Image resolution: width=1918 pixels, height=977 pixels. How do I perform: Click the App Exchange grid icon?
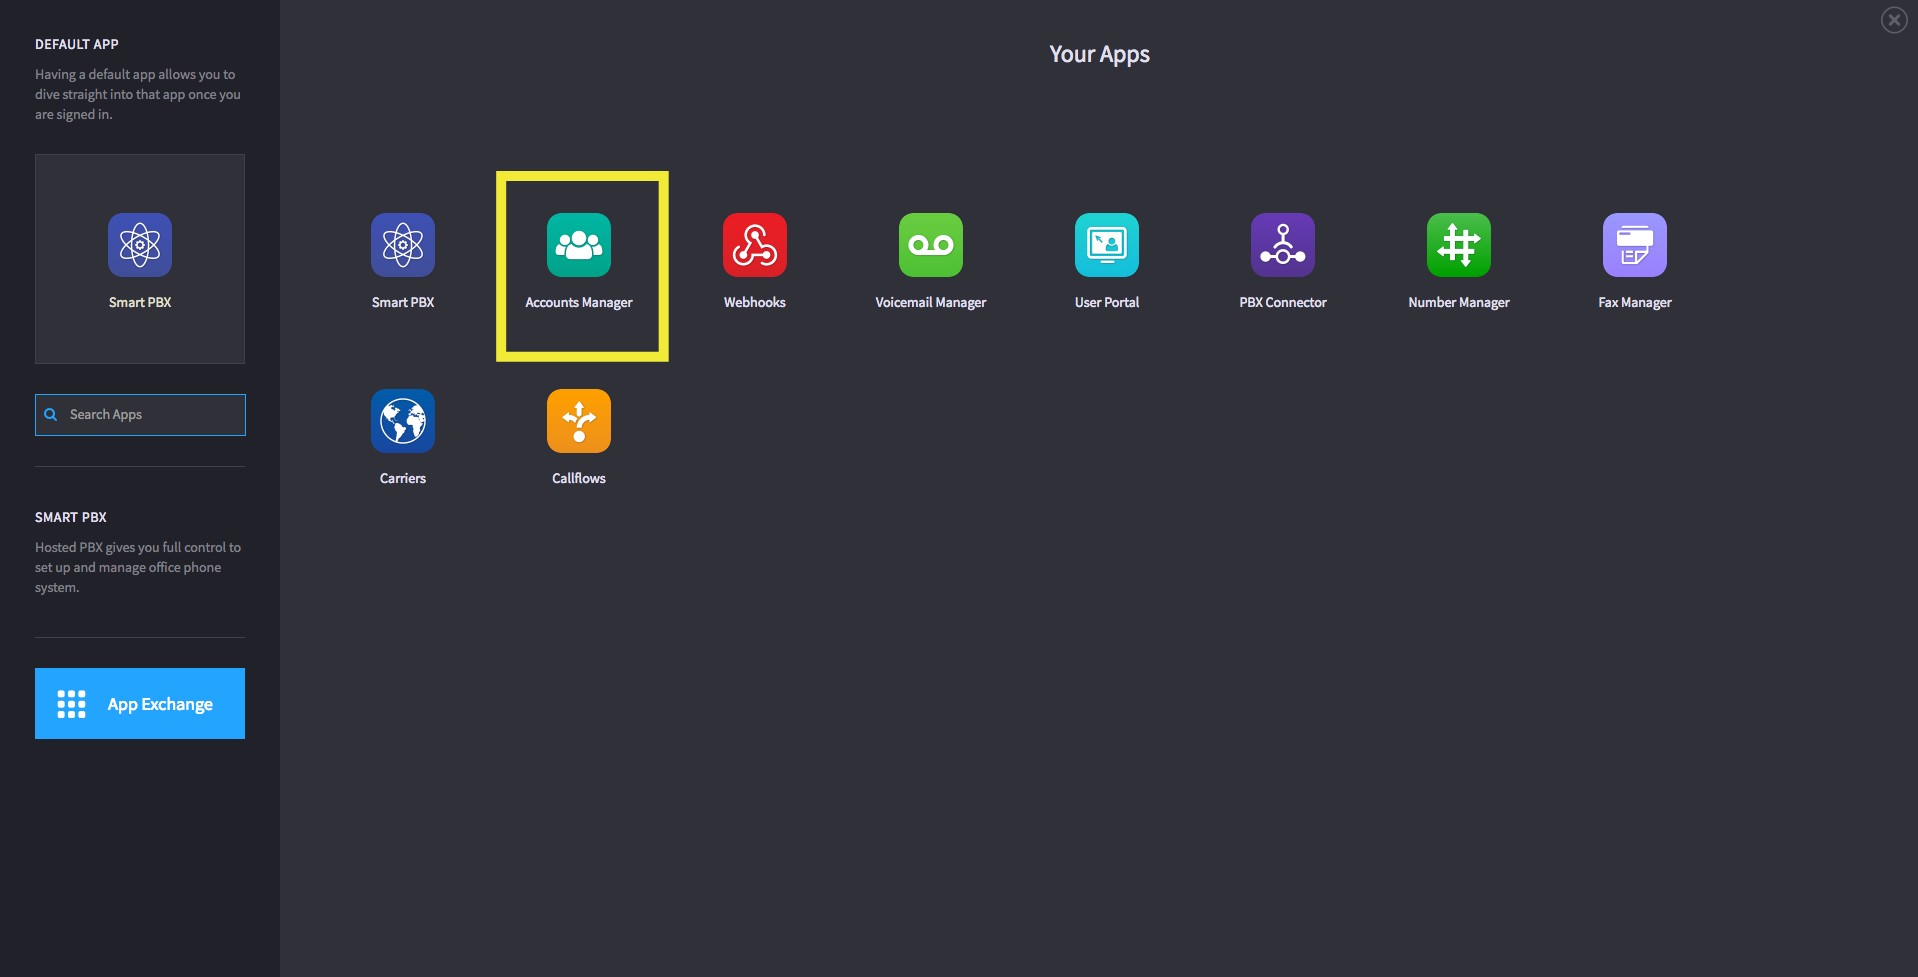pyautogui.click(x=71, y=704)
